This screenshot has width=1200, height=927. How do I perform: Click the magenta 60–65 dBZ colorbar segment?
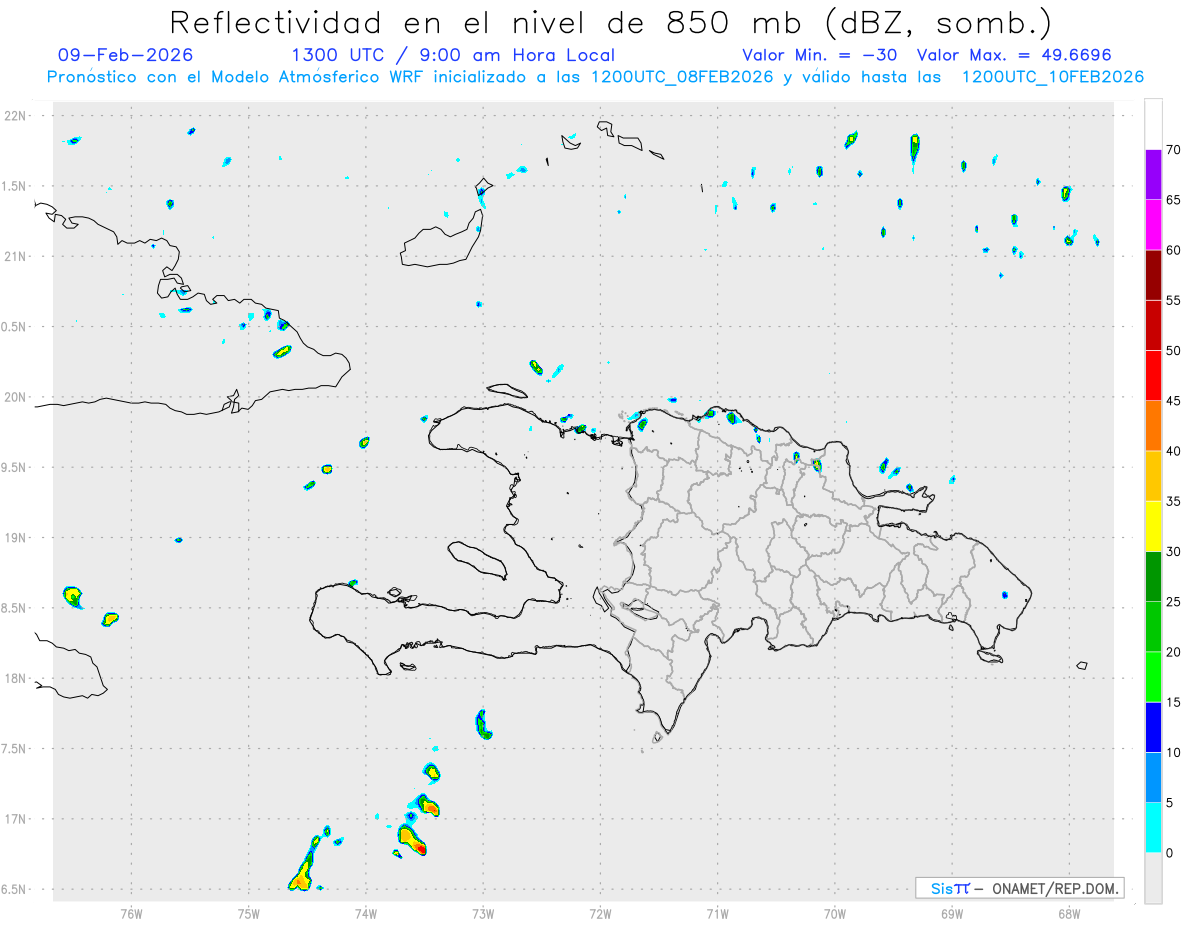pos(1153,225)
